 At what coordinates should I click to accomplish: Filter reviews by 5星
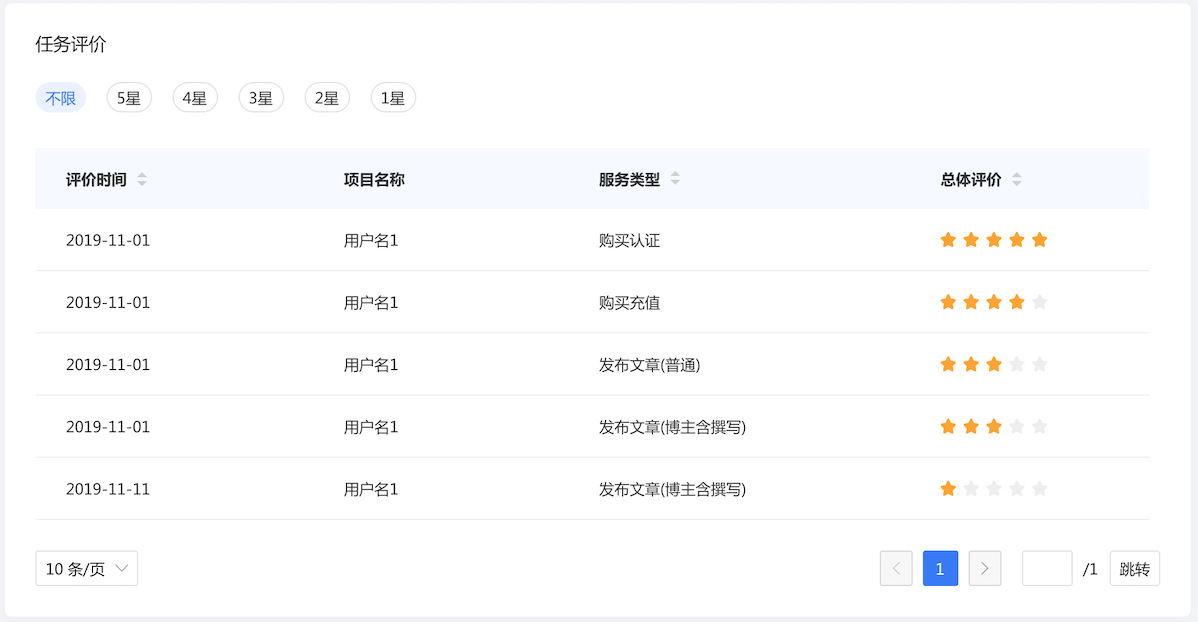(x=128, y=98)
